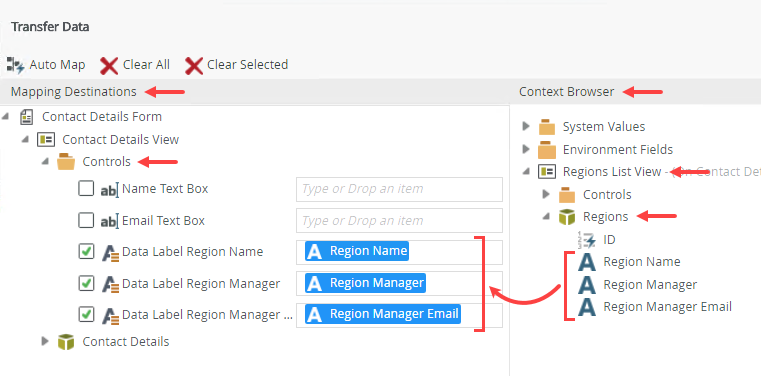
Task: Click the Controls folder icon under Regions List View
Action: pyautogui.click(x=567, y=195)
